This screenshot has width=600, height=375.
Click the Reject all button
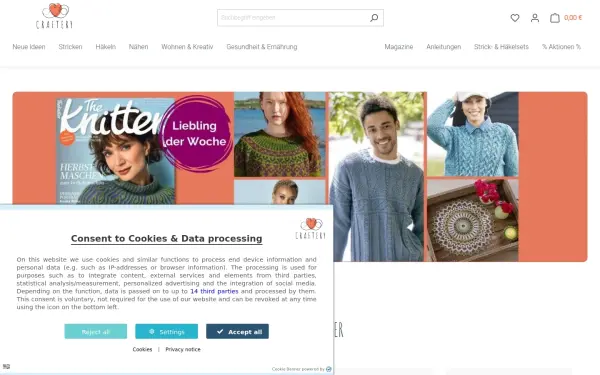[x=96, y=331]
